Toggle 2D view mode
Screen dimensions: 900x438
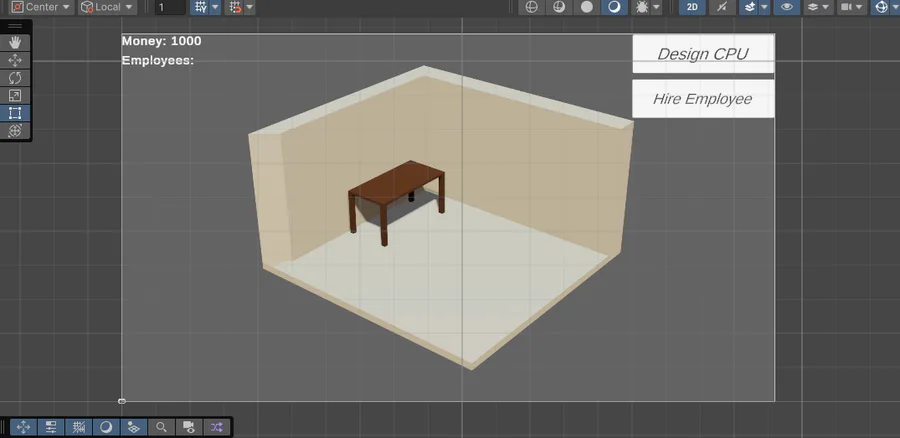pyautogui.click(x=692, y=7)
